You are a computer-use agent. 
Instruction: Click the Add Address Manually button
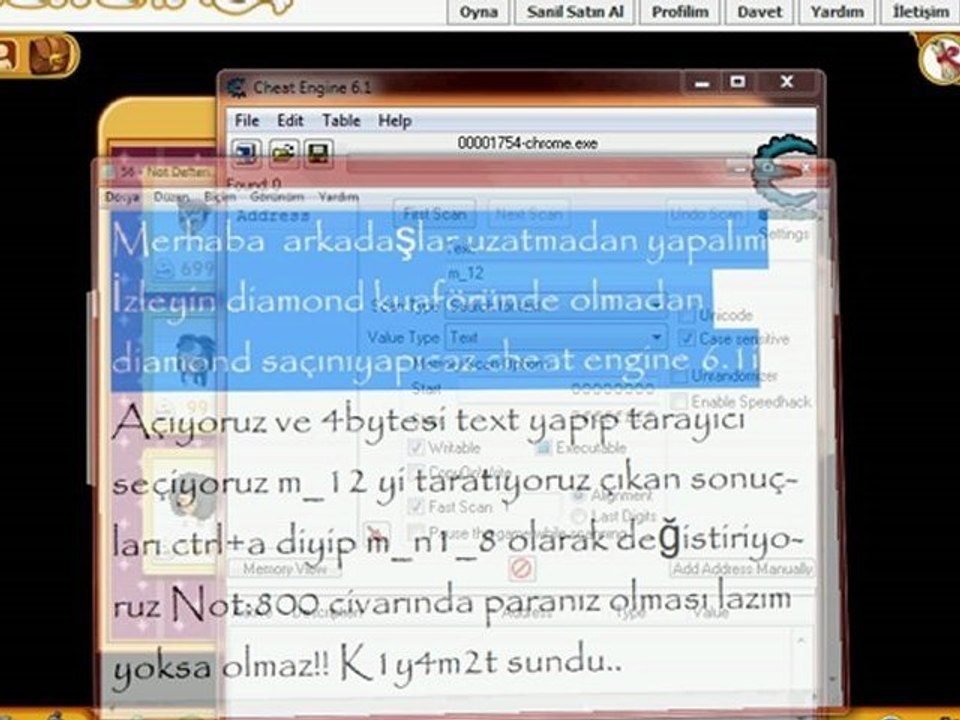pyautogui.click(x=742, y=569)
